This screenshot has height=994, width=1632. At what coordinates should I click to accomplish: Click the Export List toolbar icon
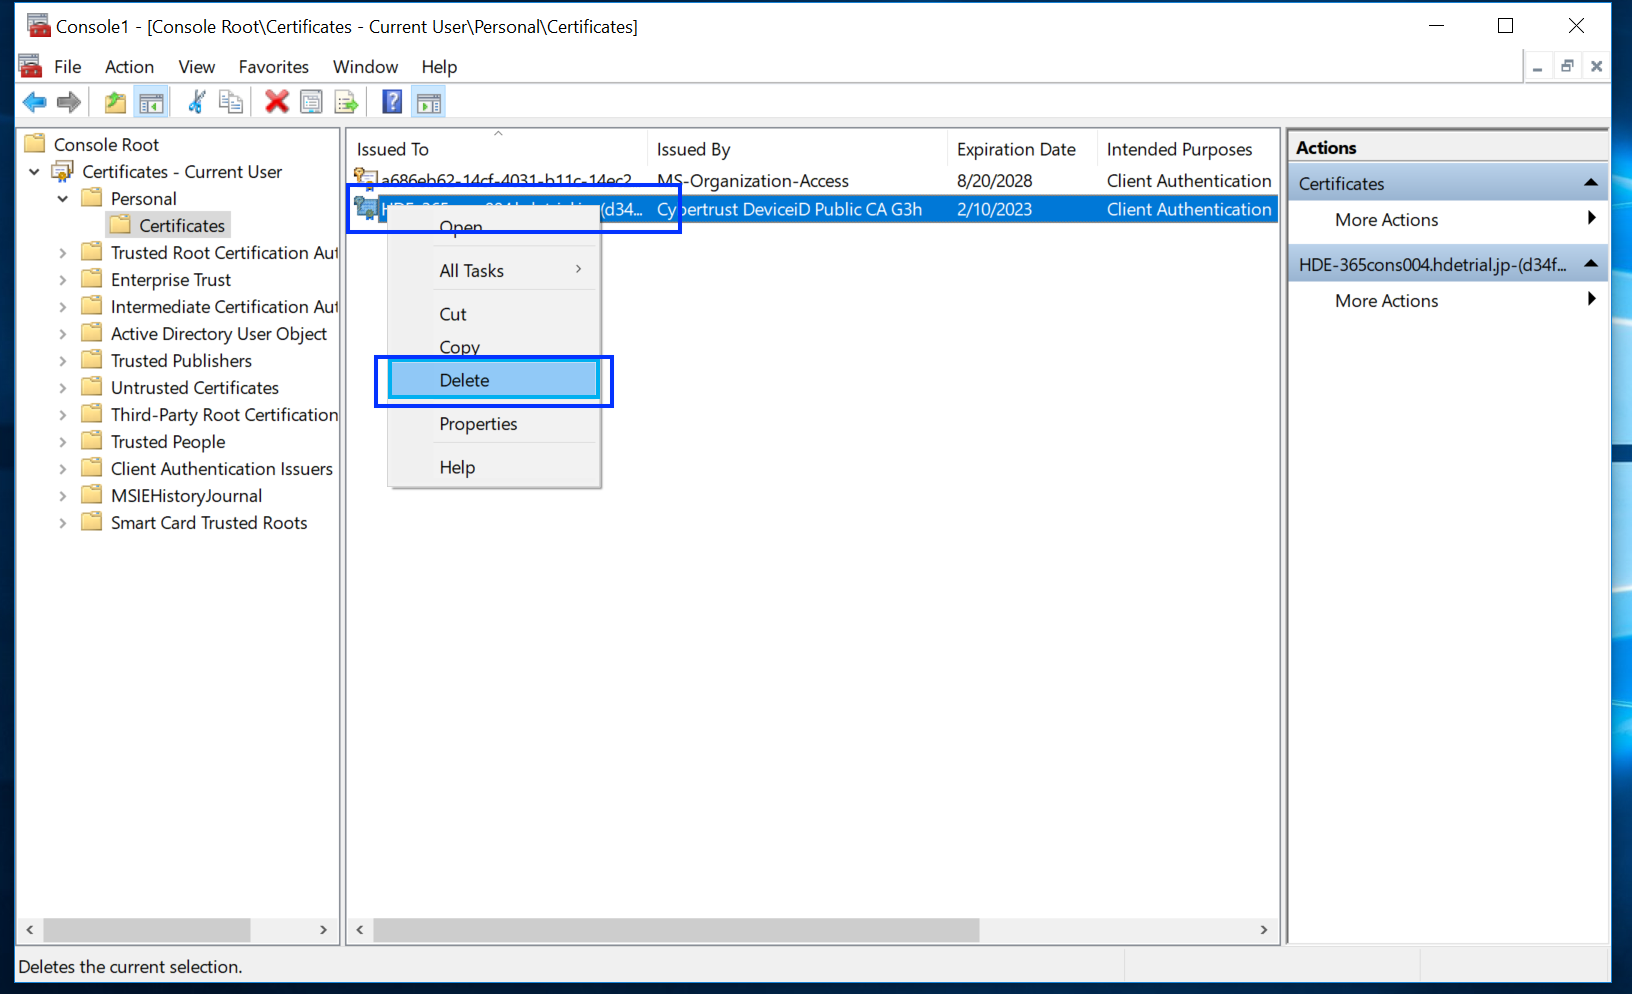click(346, 102)
